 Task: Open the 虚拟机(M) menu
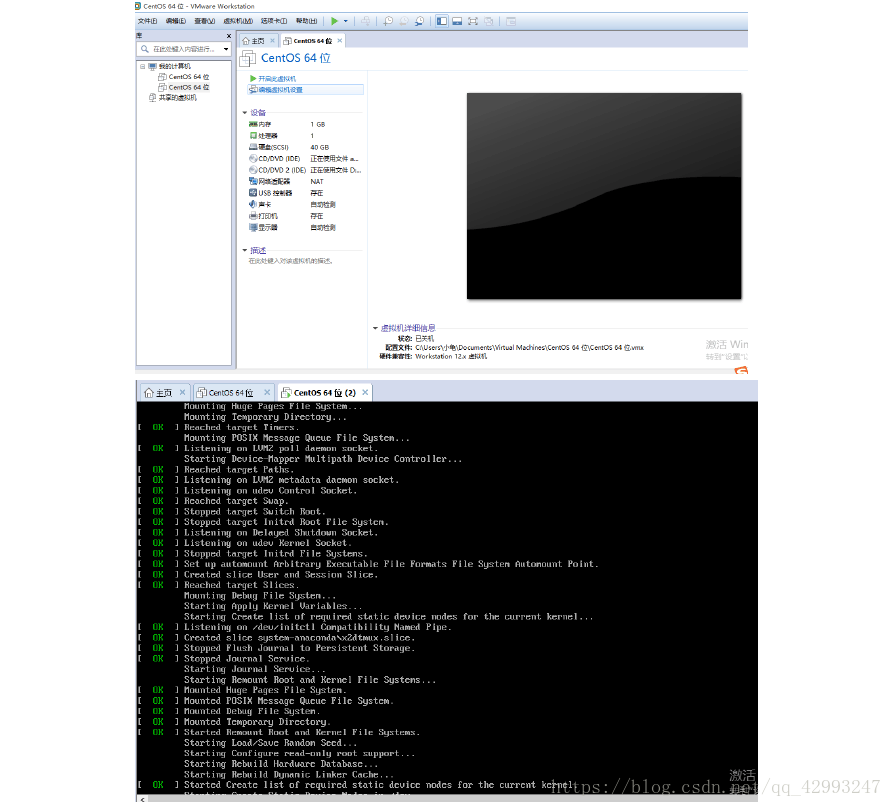[x=238, y=21]
